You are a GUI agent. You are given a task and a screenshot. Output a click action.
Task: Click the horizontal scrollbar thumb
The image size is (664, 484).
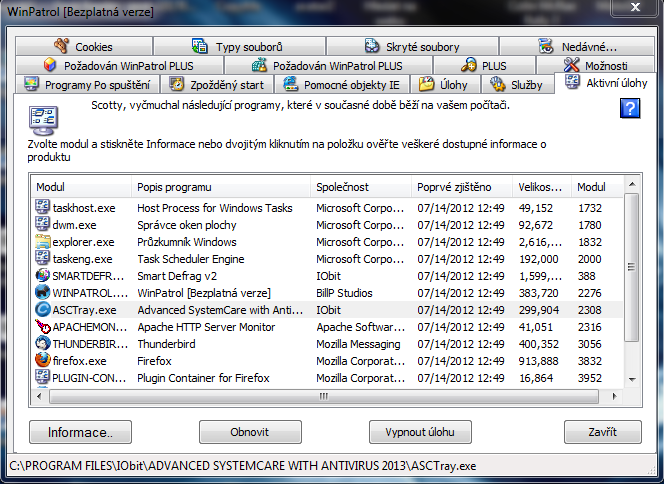(324, 396)
